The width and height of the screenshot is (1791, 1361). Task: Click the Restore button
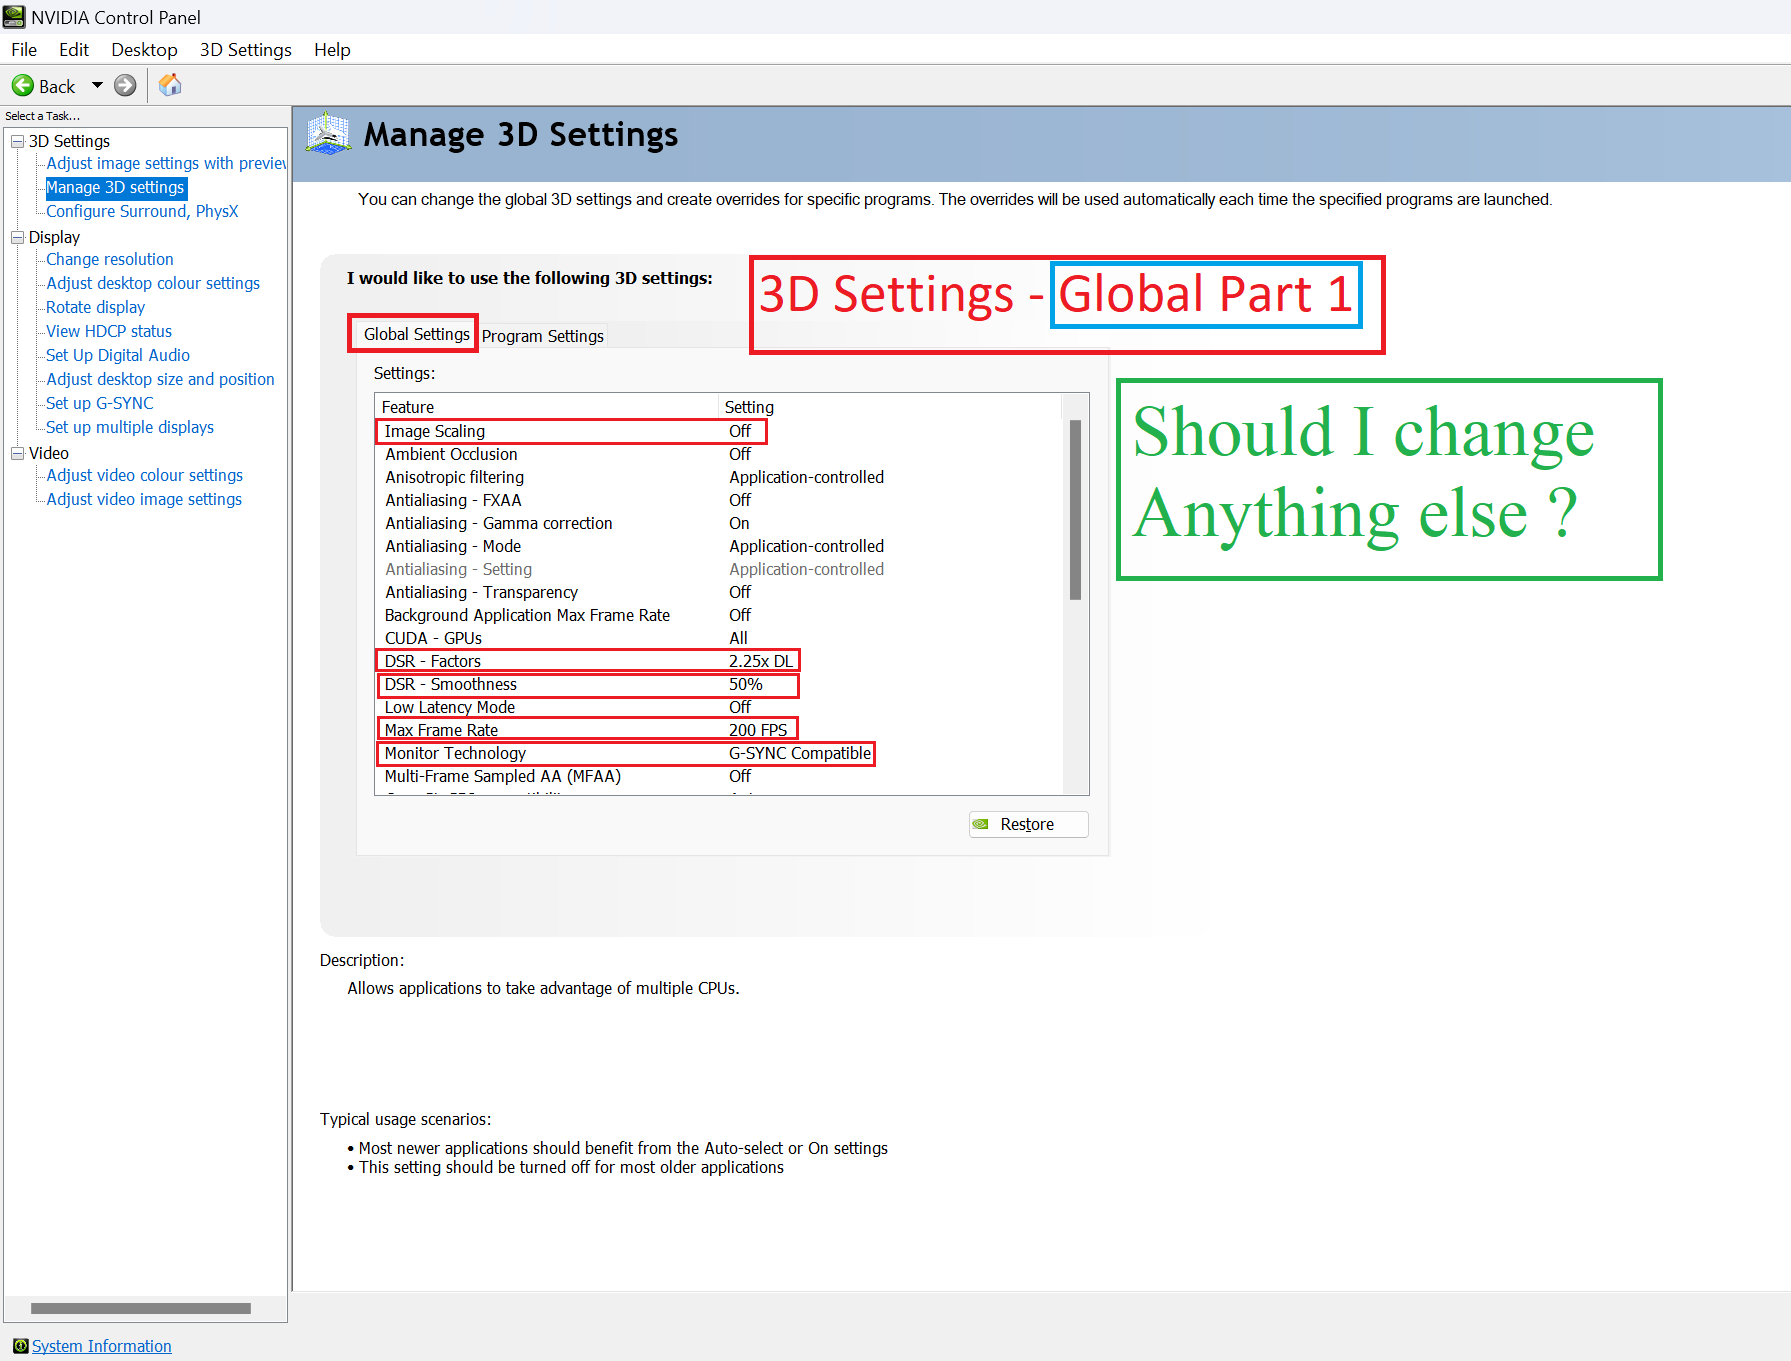click(x=1028, y=824)
